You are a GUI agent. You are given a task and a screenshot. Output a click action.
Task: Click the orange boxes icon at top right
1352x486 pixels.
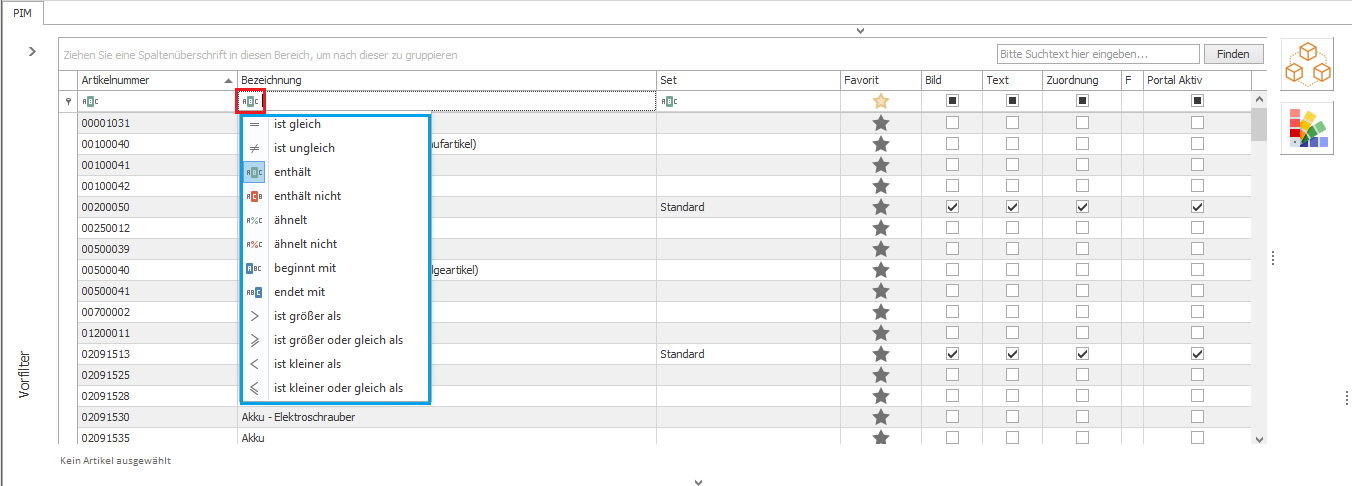tap(1307, 62)
